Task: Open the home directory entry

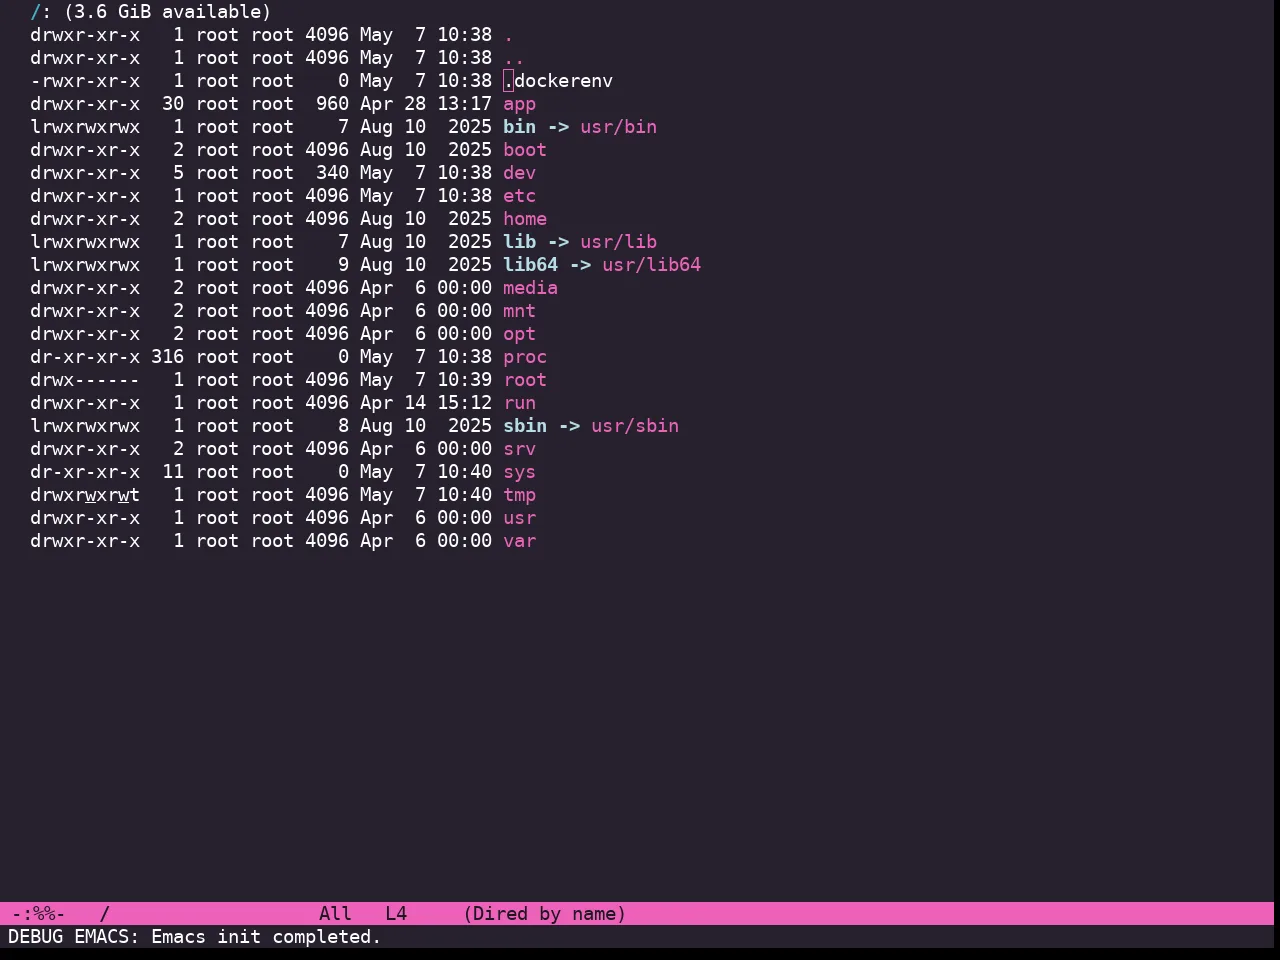Action: (525, 219)
